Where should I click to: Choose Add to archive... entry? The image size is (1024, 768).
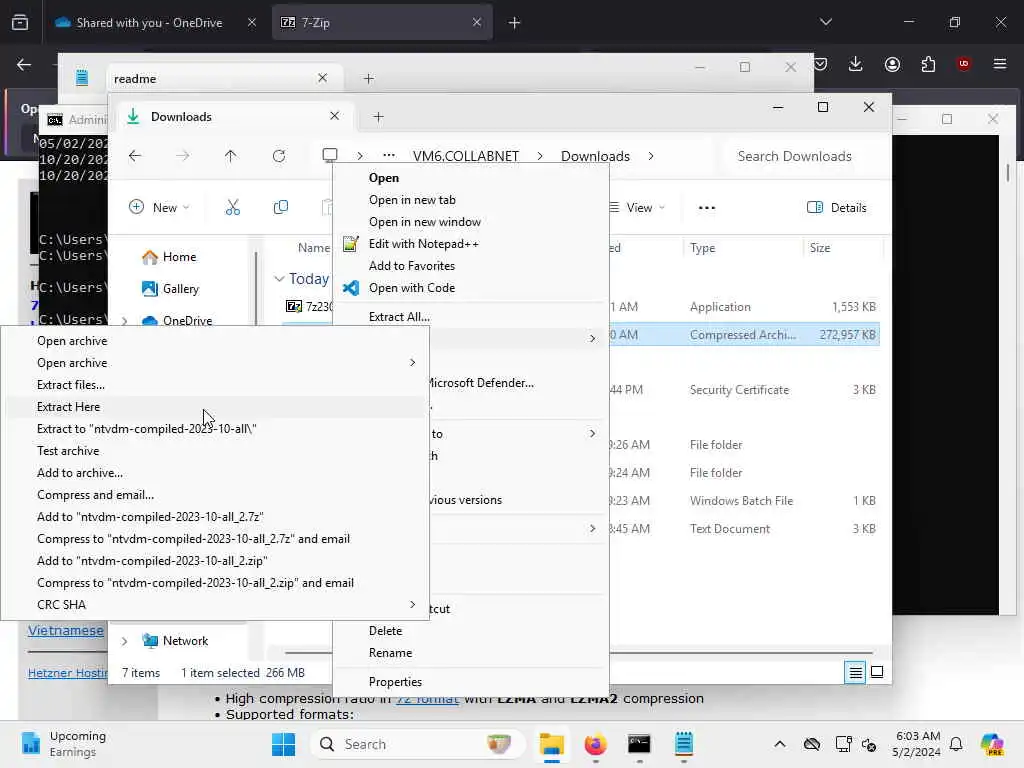click(x=214, y=473)
